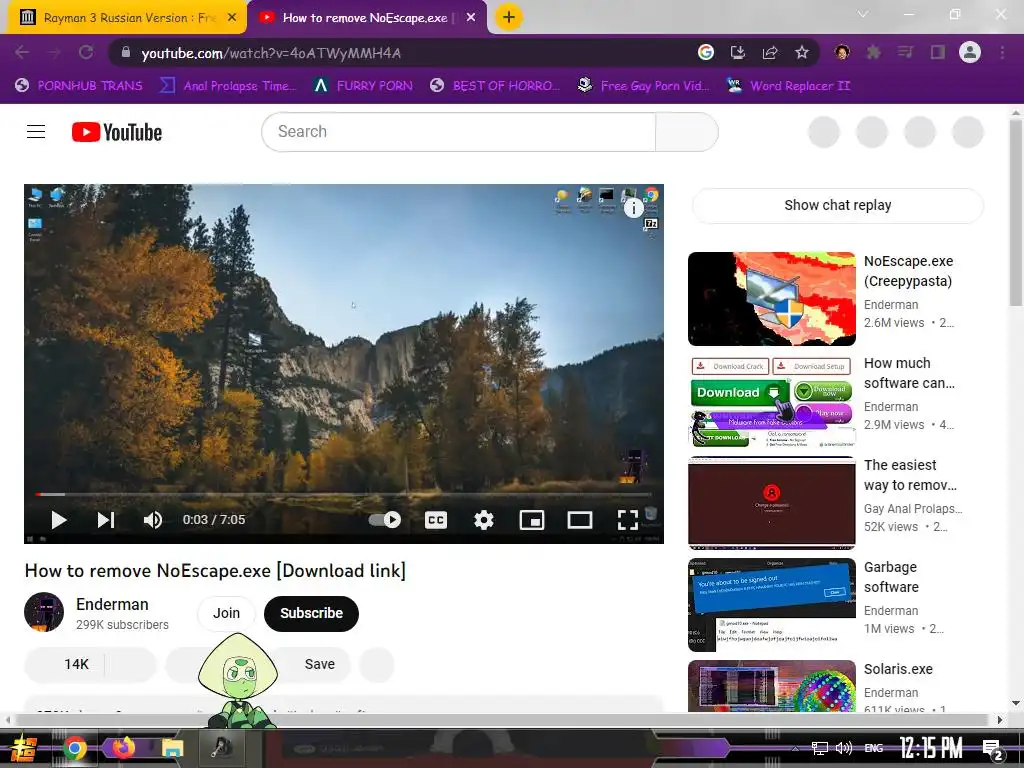Enable miniplayer mode

532,520
